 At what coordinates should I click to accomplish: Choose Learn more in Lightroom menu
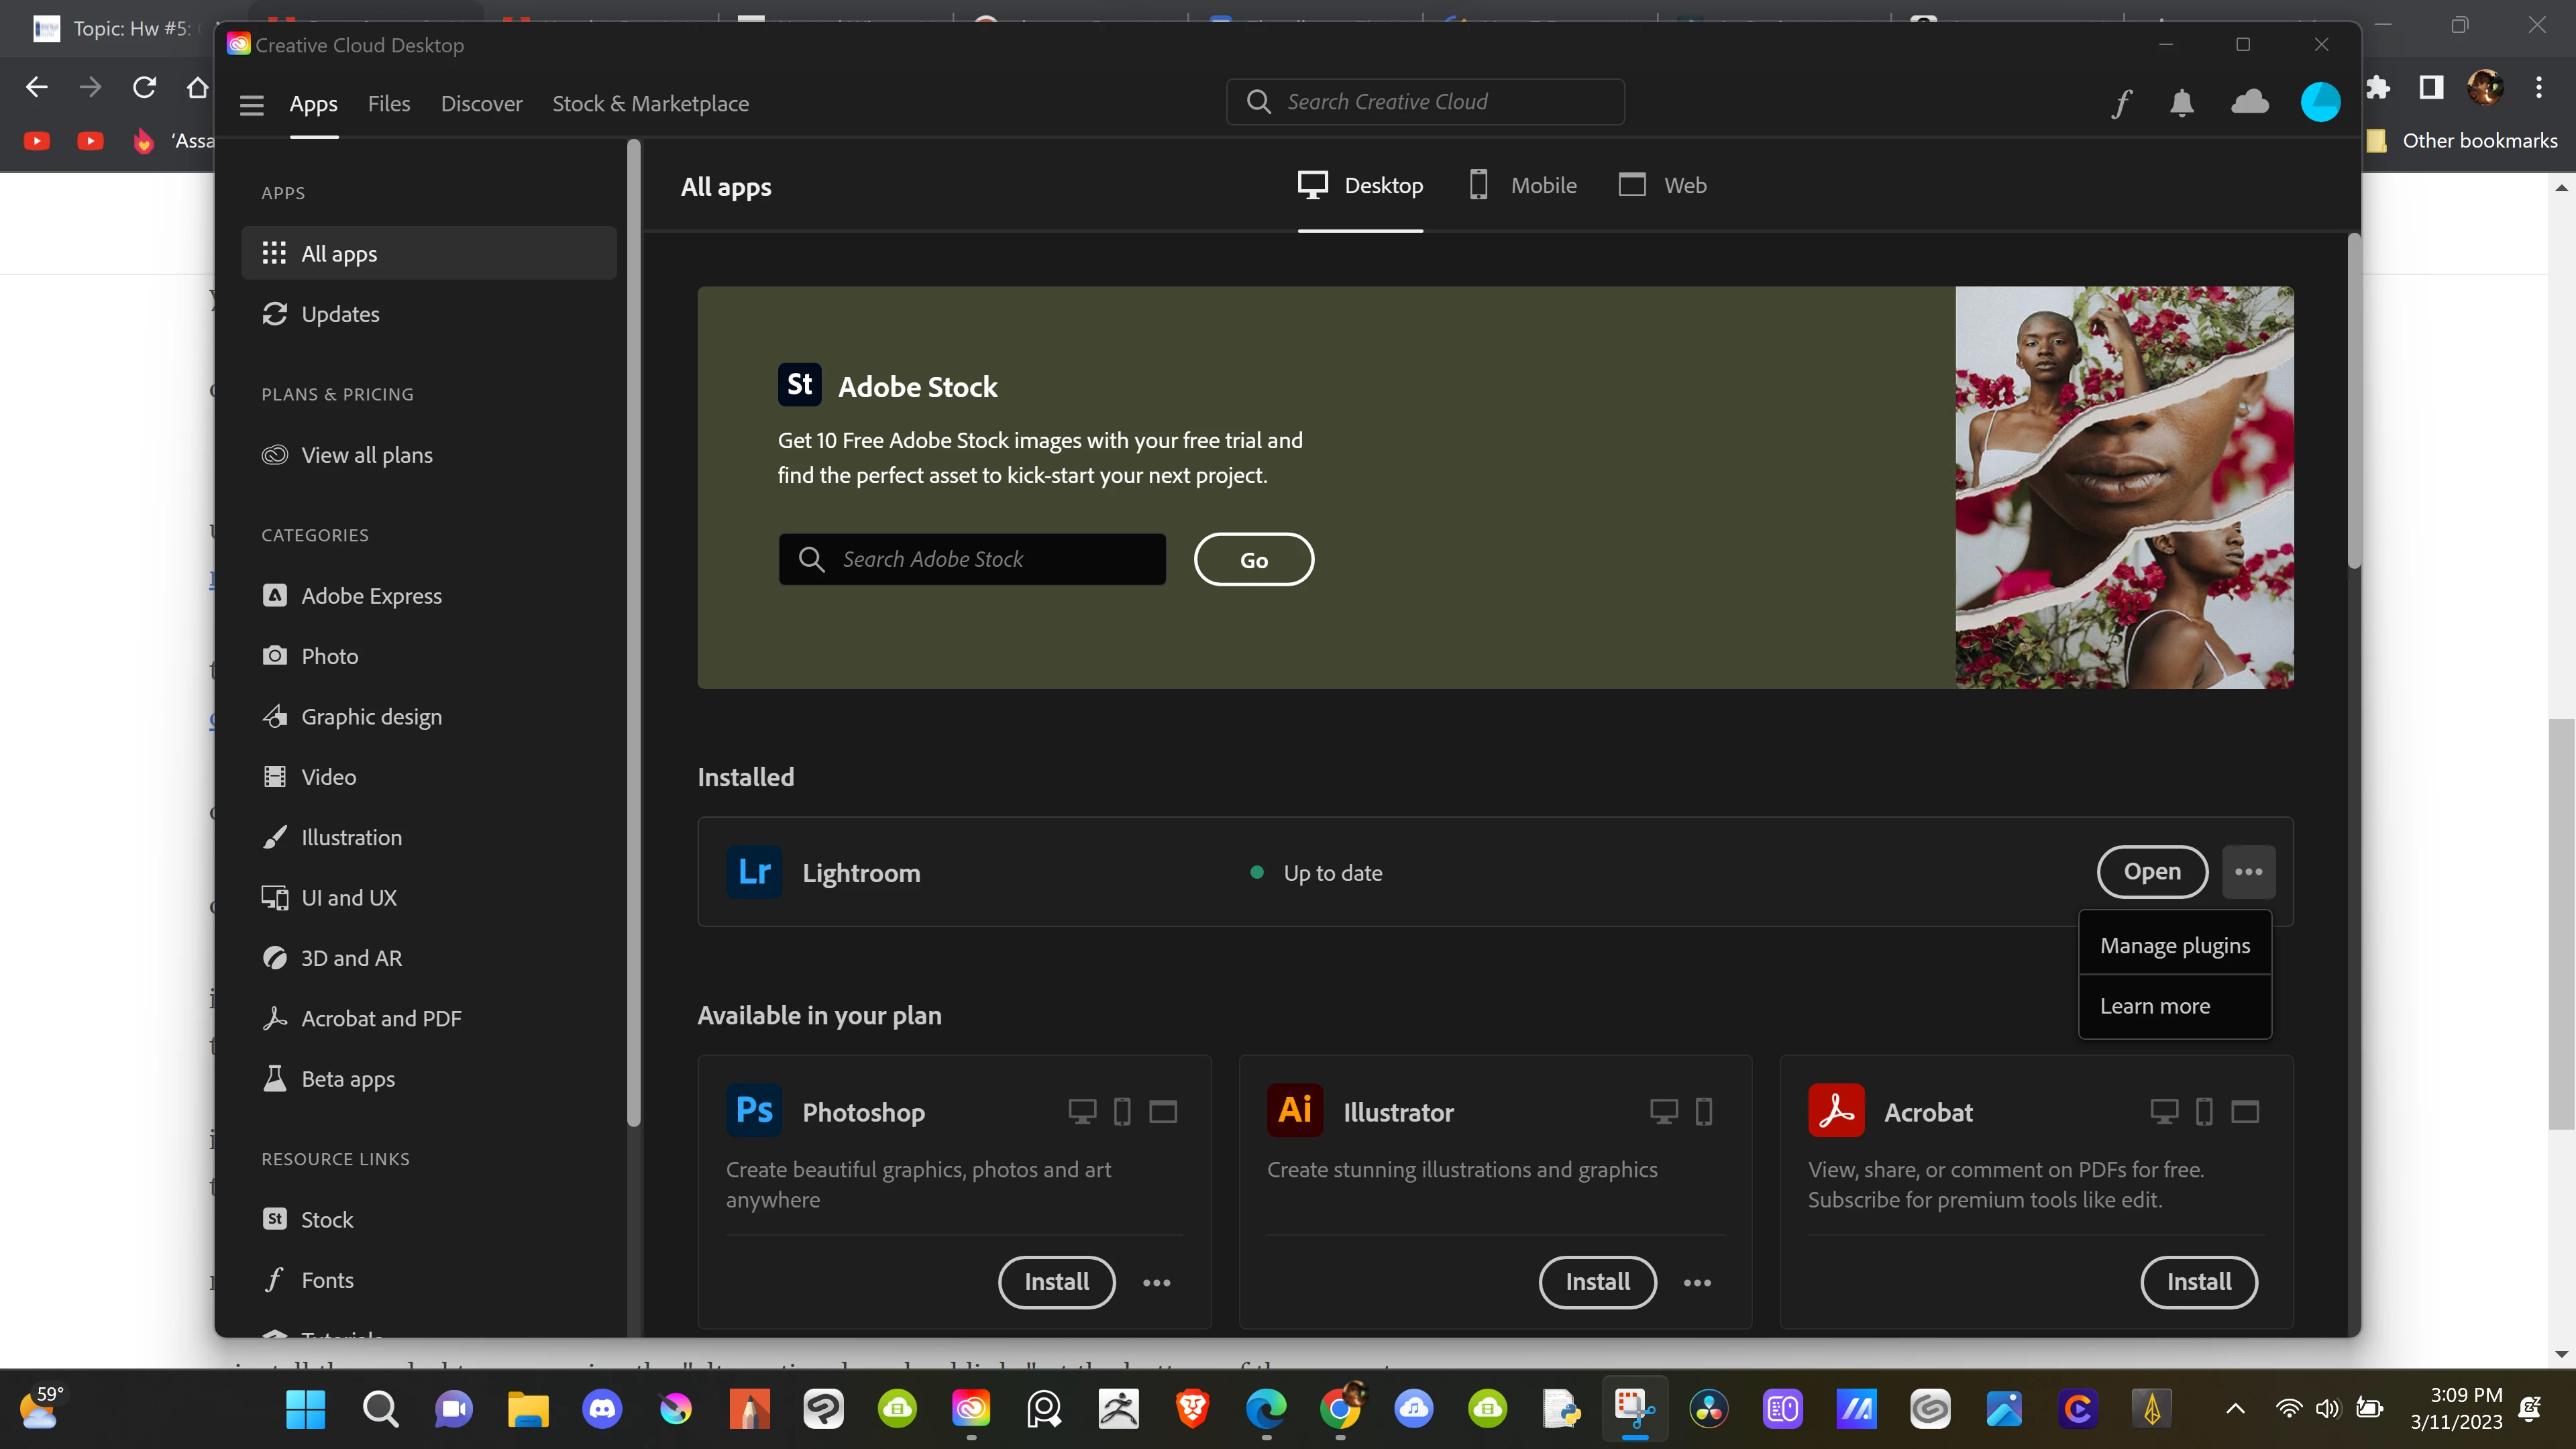click(2155, 1006)
